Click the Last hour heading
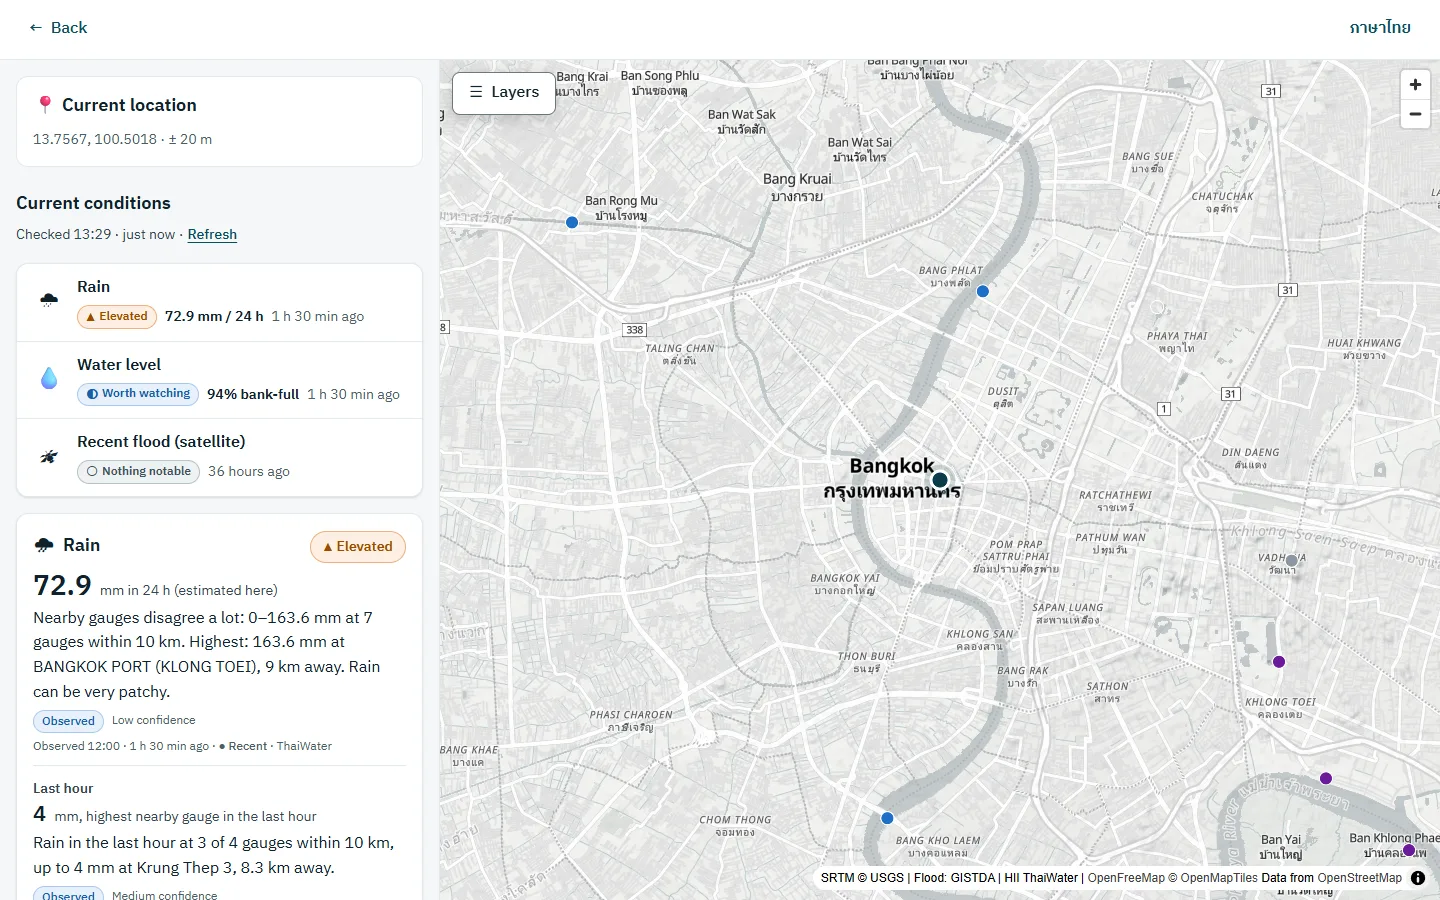The height and width of the screenshot is (900, 1440). tap(63, 788)
